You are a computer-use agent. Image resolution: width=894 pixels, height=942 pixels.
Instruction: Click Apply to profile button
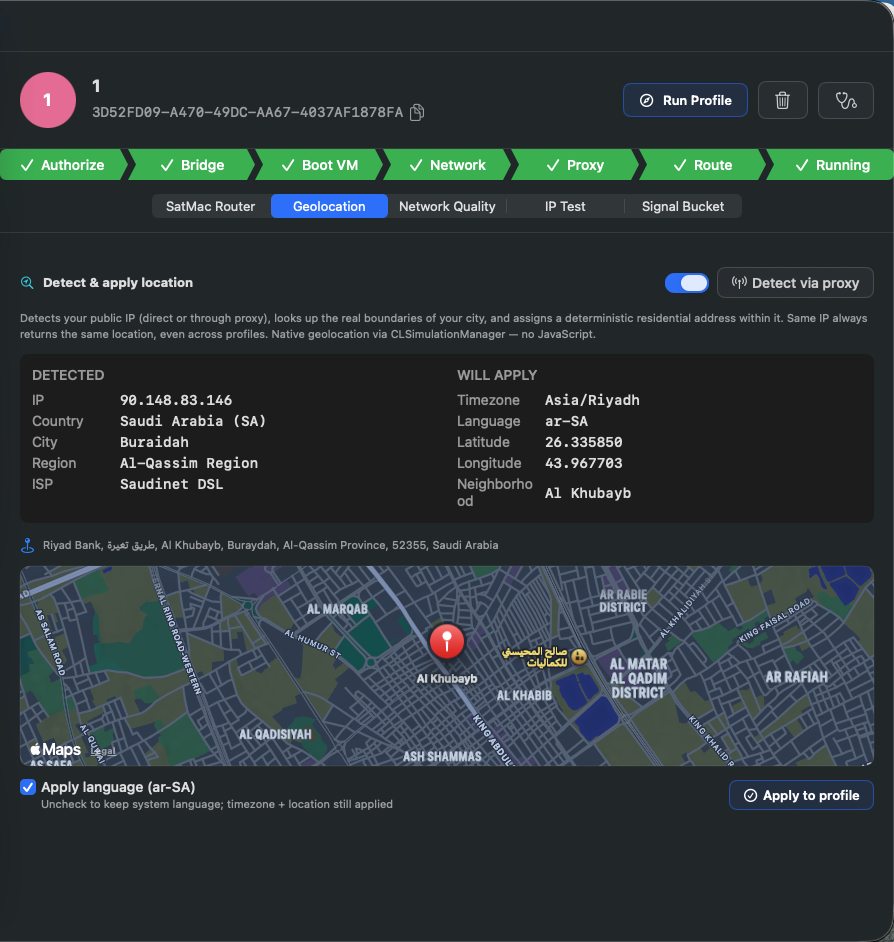point(801,795)
